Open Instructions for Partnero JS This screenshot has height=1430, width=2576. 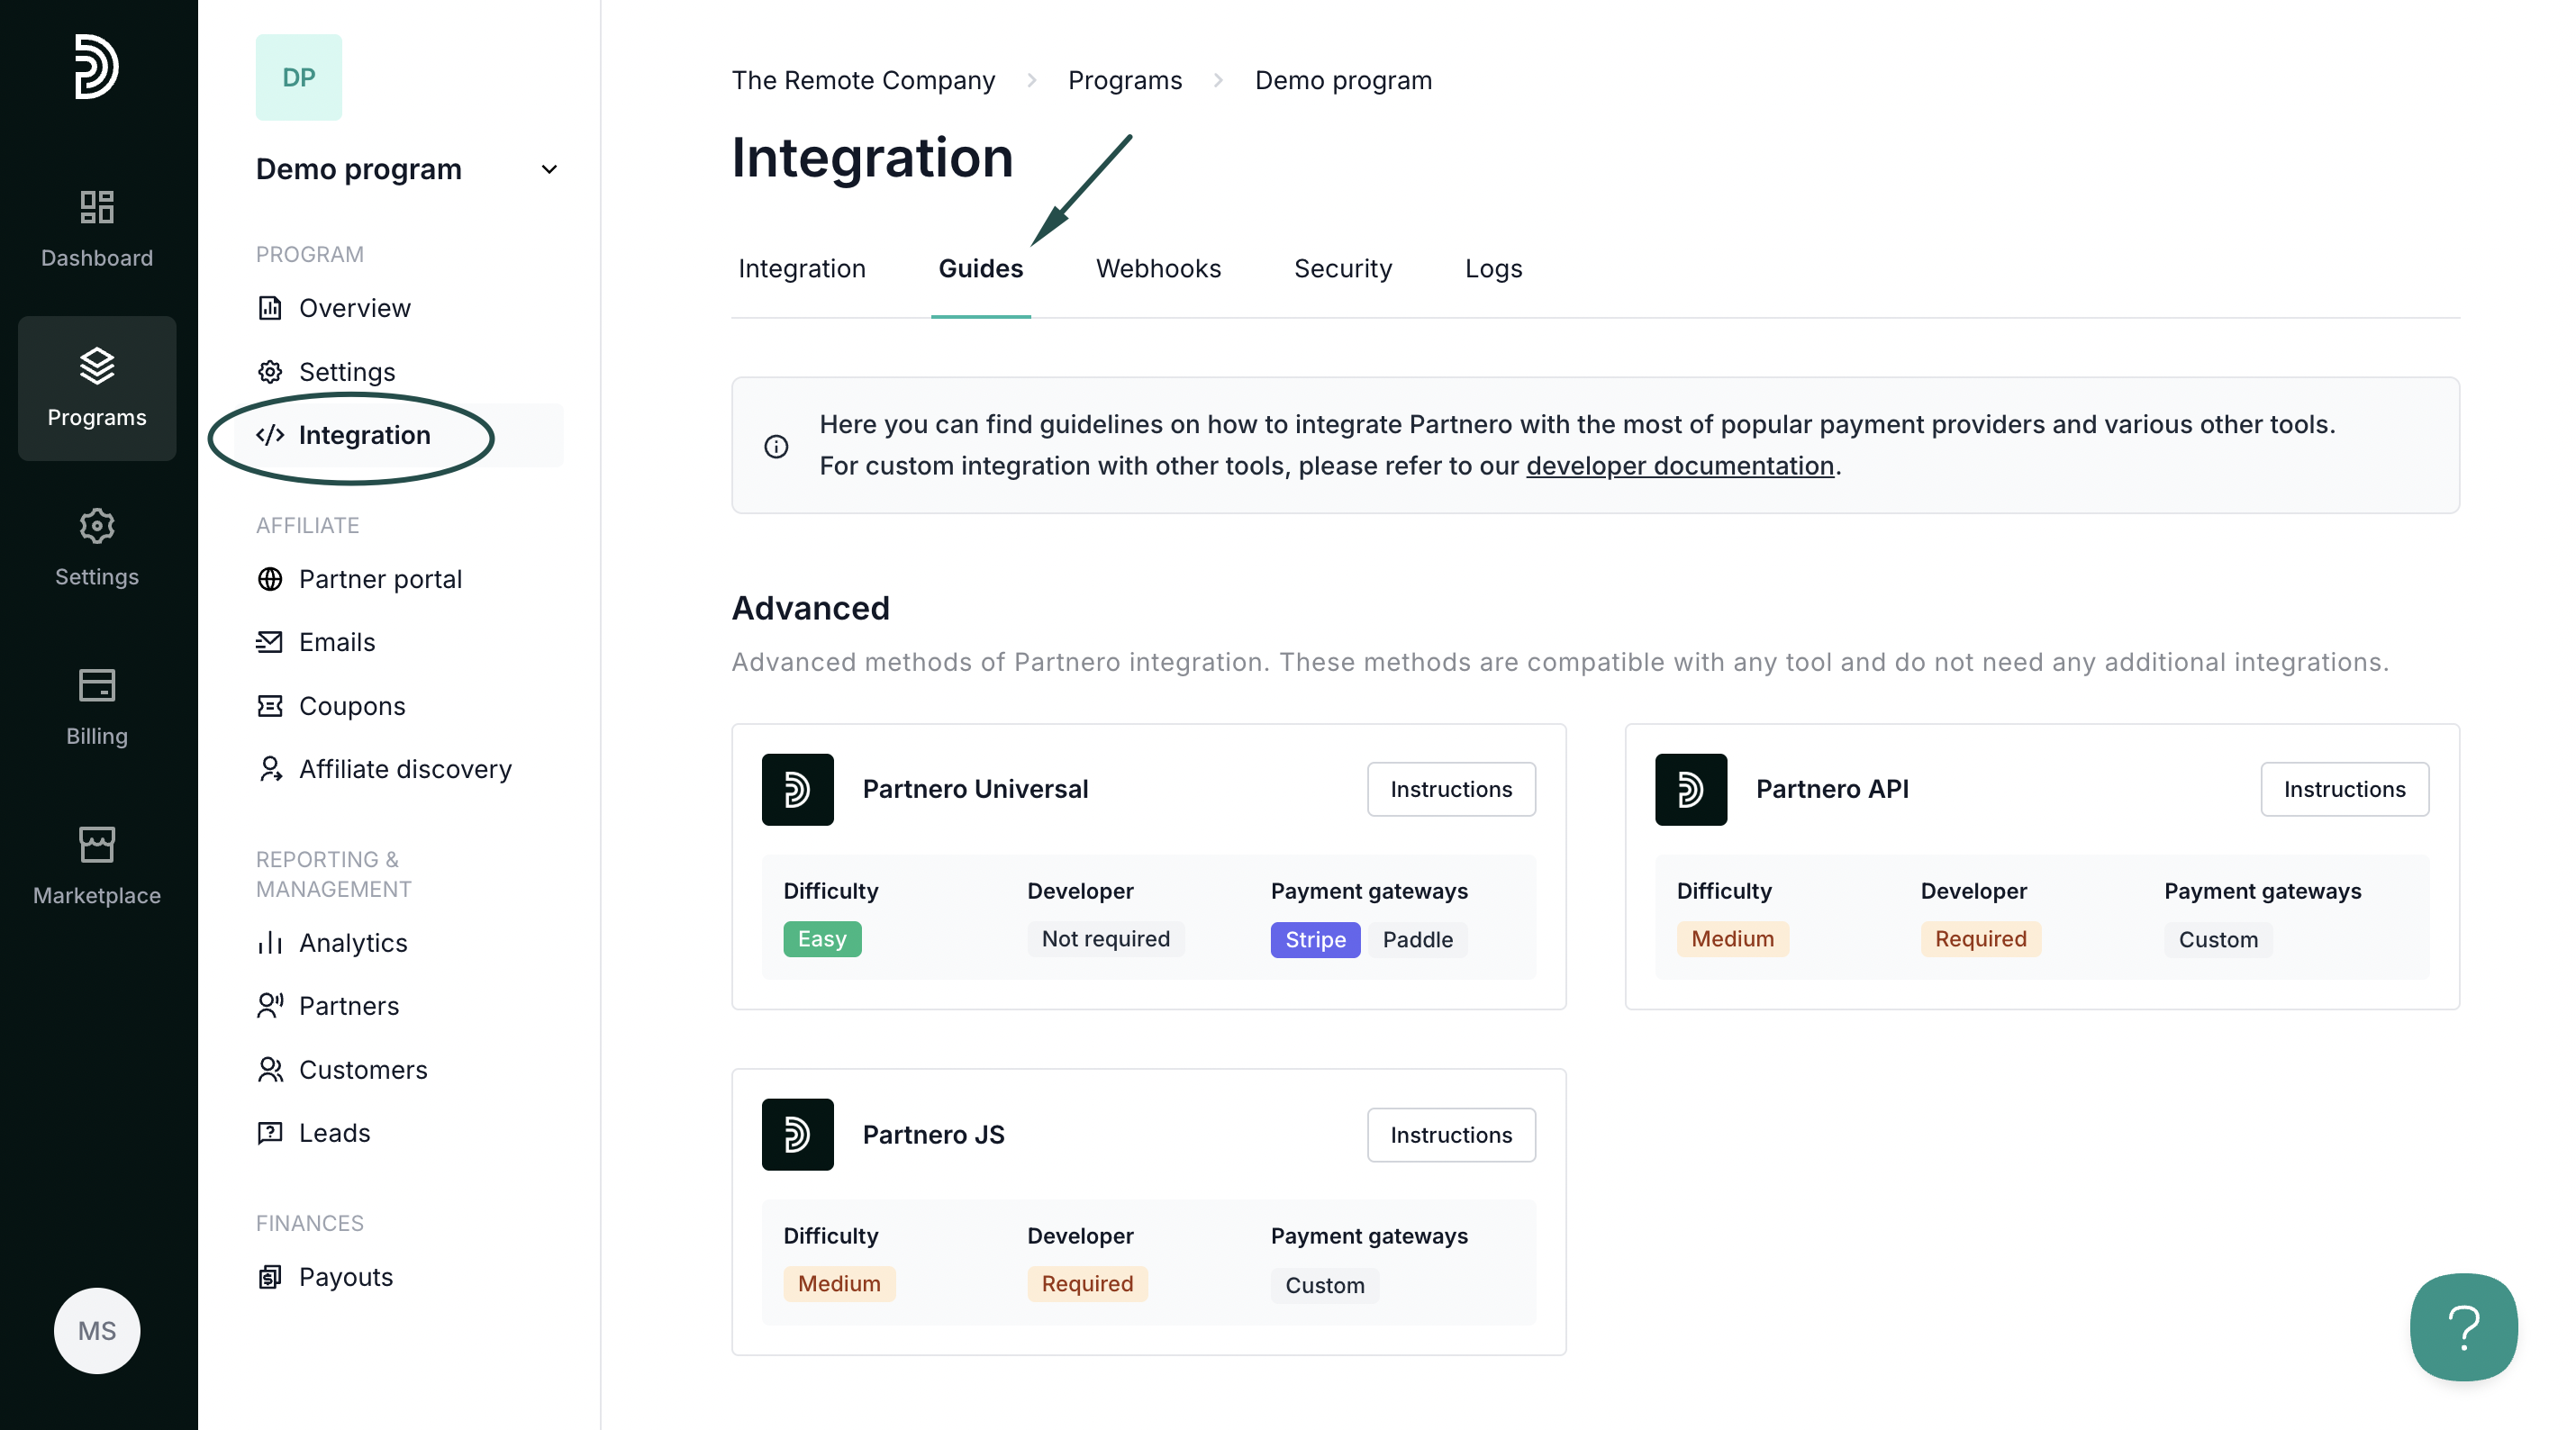pos(1450,1134)
